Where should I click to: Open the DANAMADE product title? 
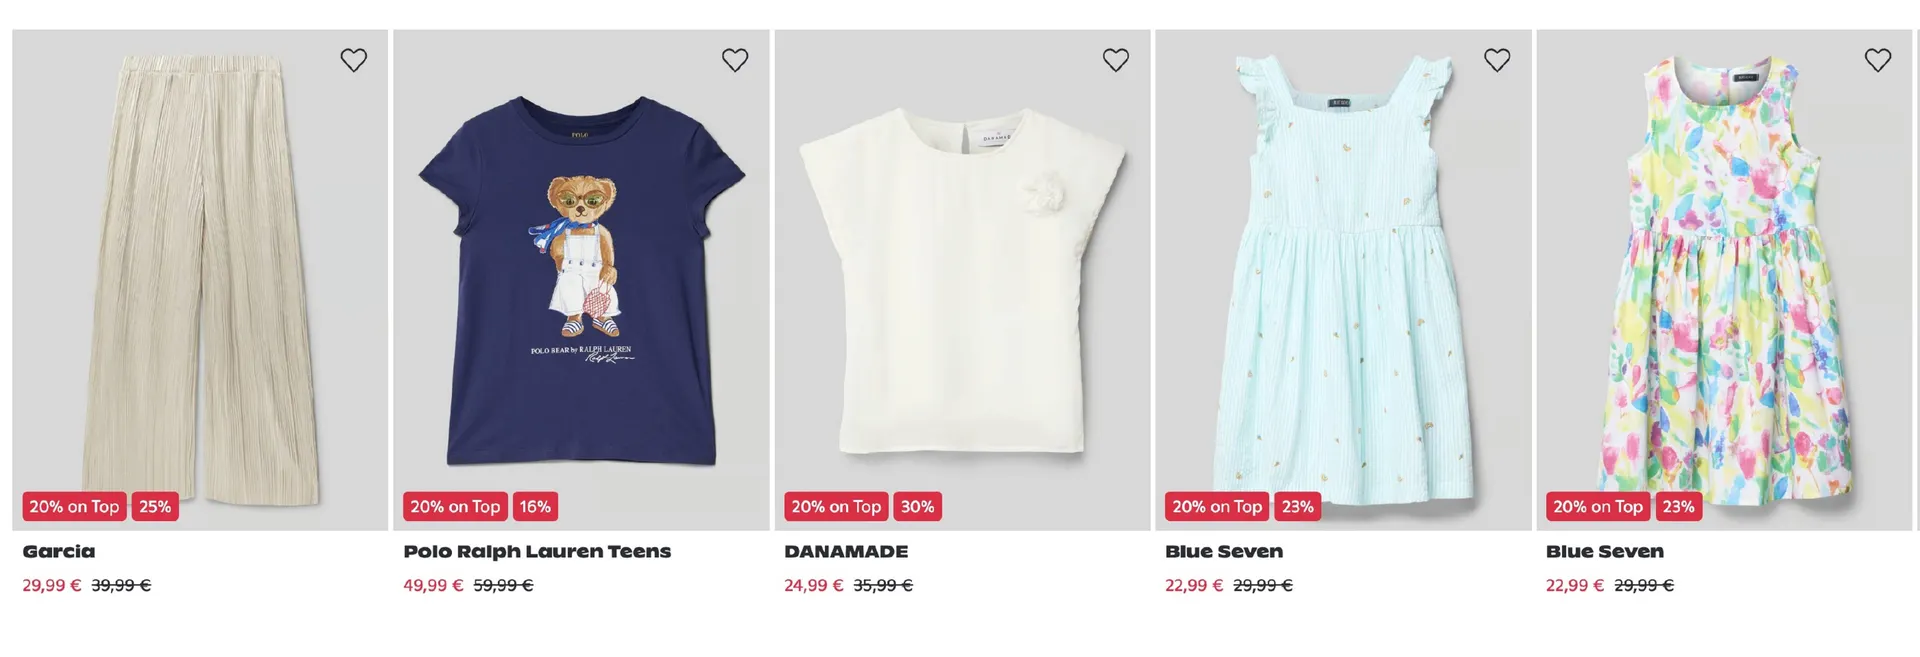click(x=846, y=551)
